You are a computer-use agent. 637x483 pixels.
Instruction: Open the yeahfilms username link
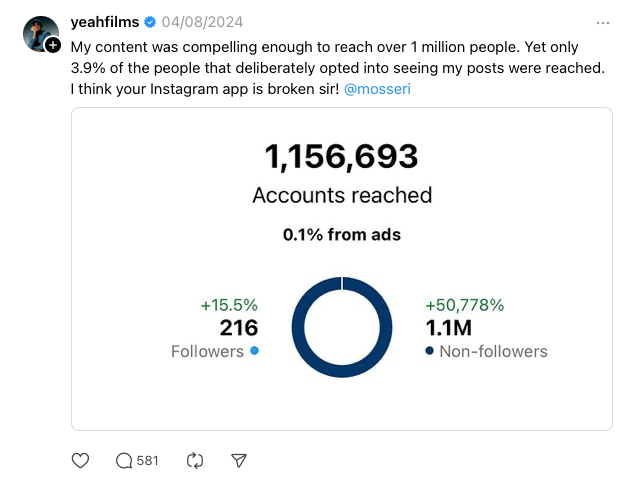pyautogui.click(x=105, y=22)
